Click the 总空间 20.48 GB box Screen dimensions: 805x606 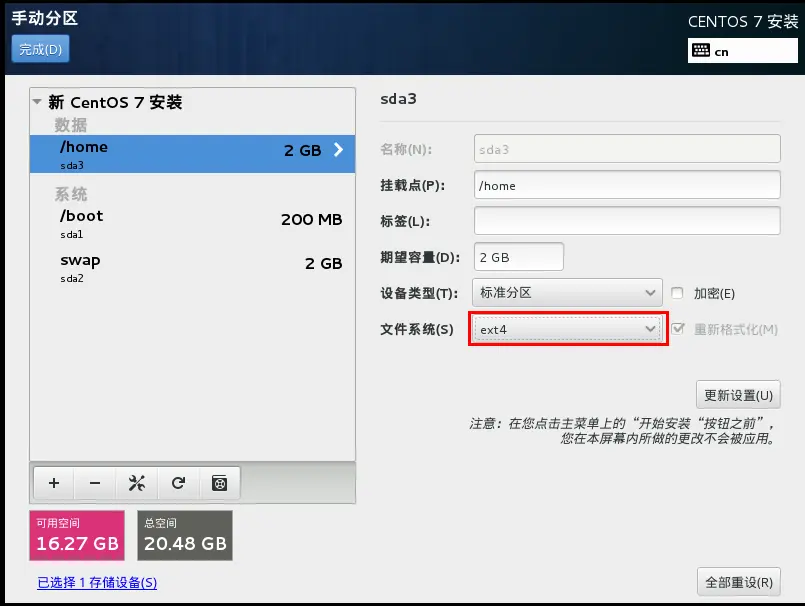[185, 535]
